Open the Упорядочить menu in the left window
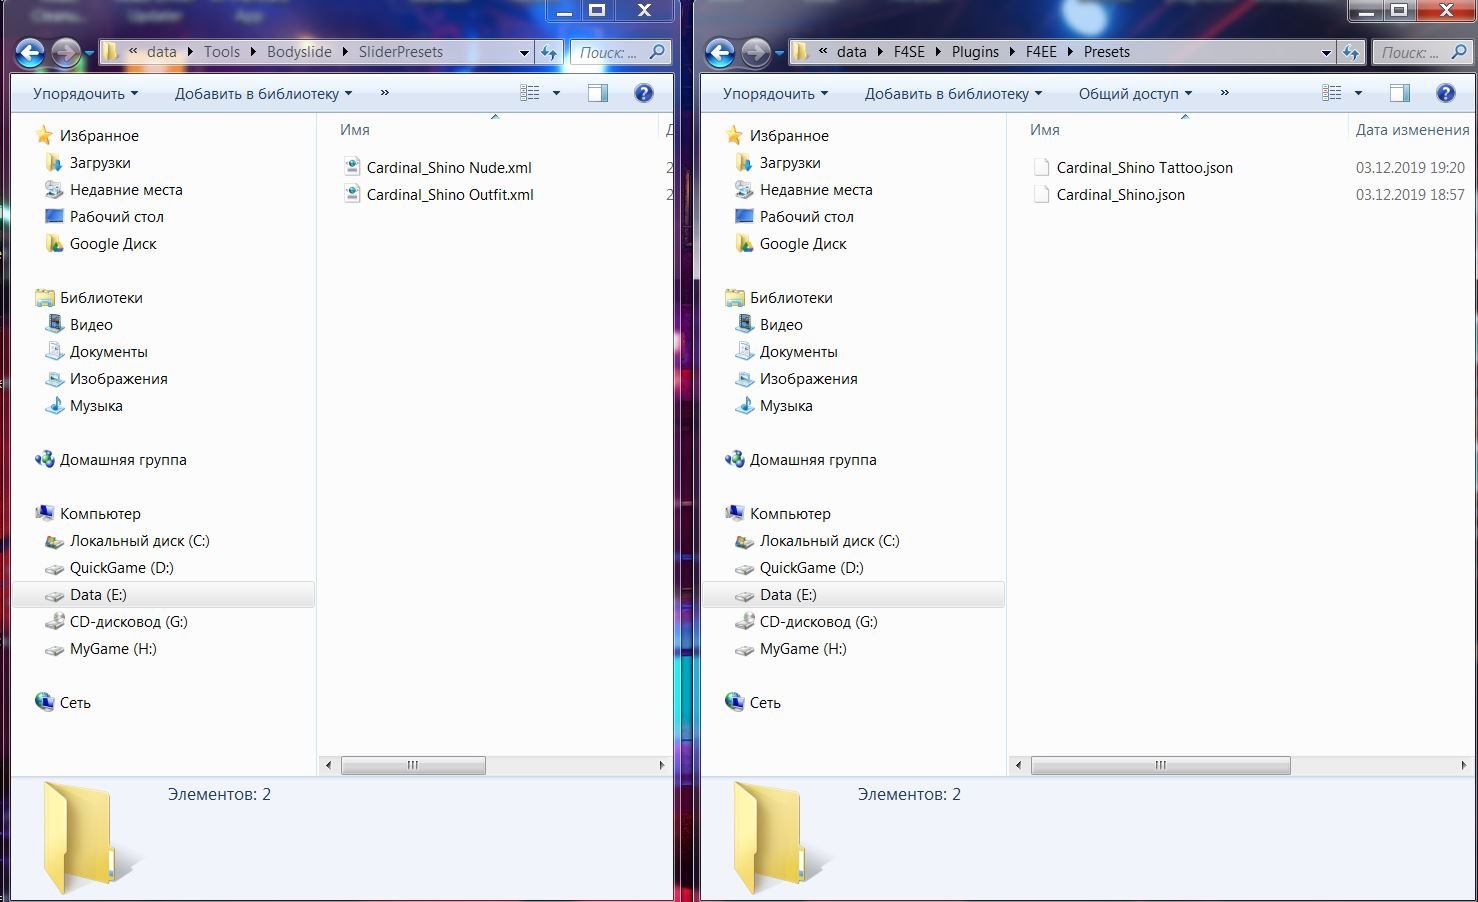 85,94
